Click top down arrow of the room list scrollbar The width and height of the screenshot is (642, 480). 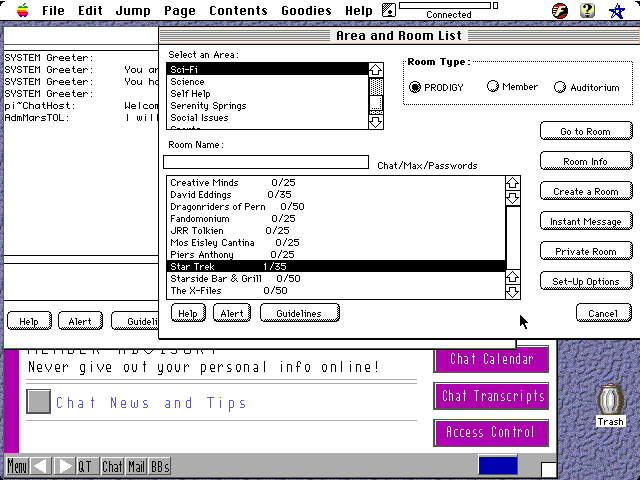pos(513,198)
